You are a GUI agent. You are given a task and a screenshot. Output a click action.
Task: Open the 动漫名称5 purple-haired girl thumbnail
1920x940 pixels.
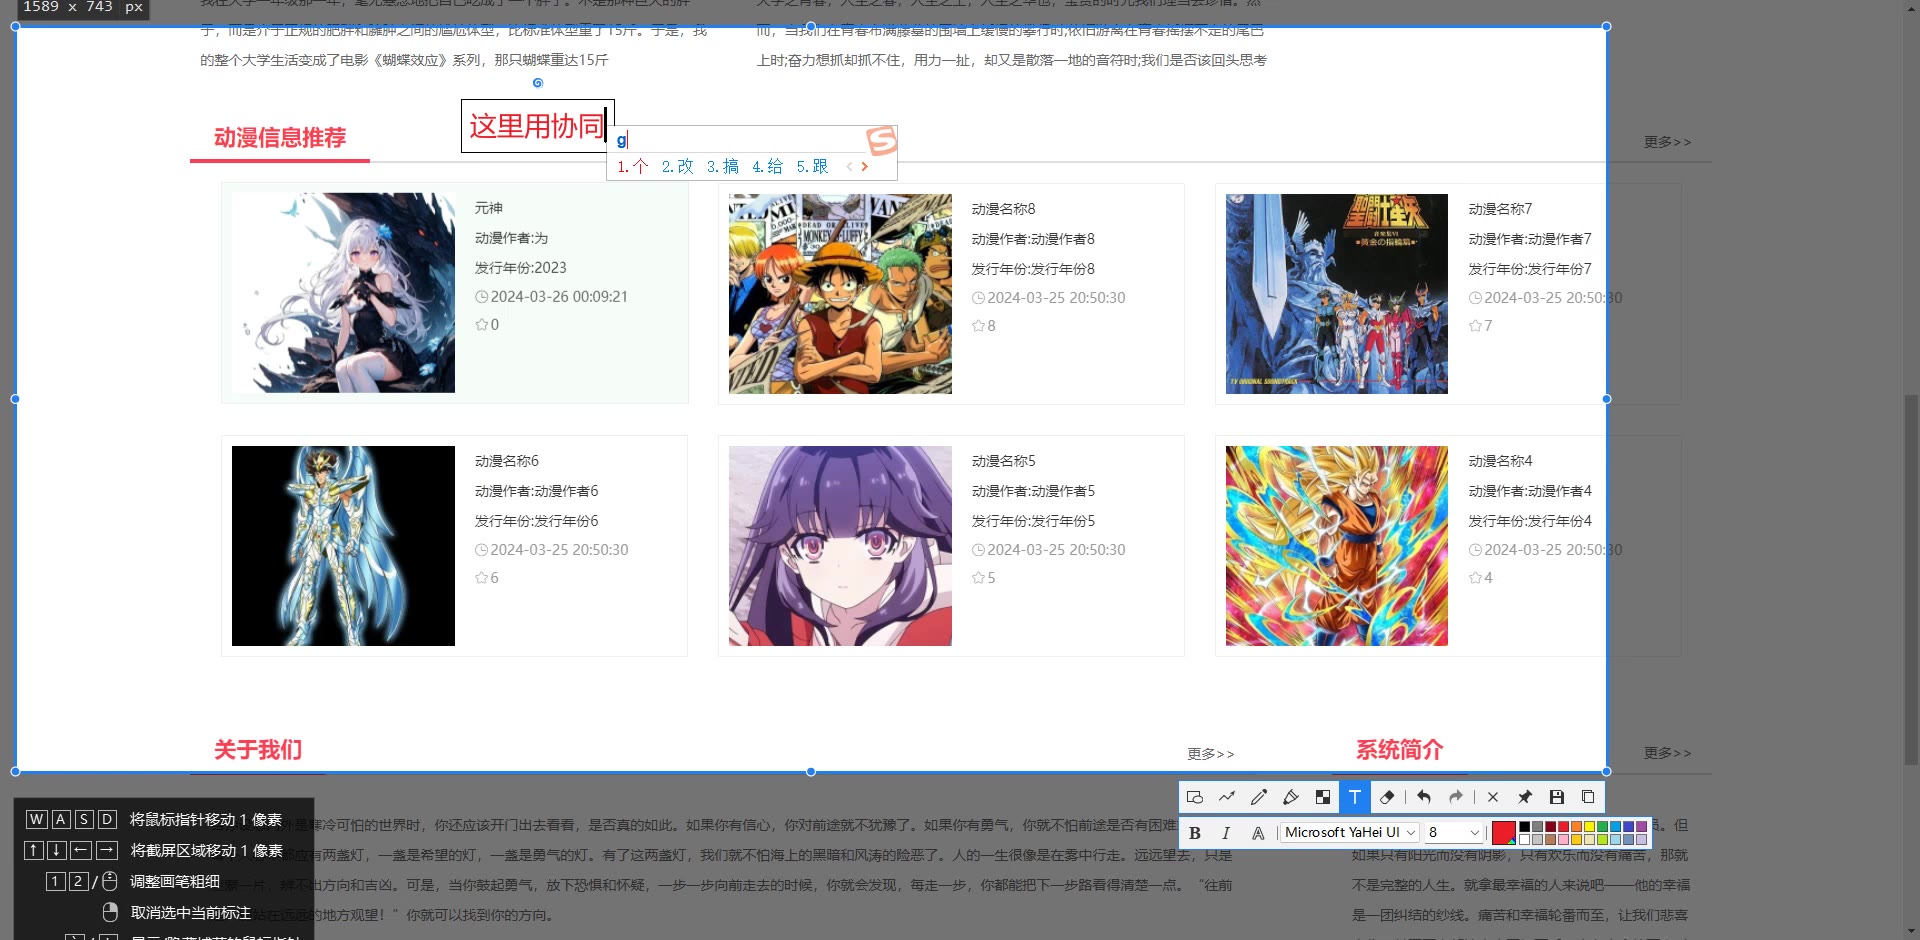[840, 545]
